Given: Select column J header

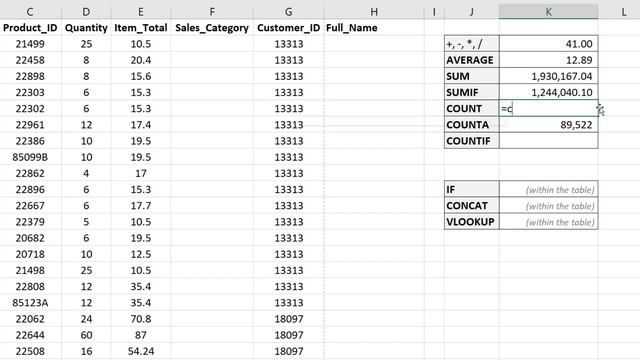Looking at the screenshot, I should point(471,12).
